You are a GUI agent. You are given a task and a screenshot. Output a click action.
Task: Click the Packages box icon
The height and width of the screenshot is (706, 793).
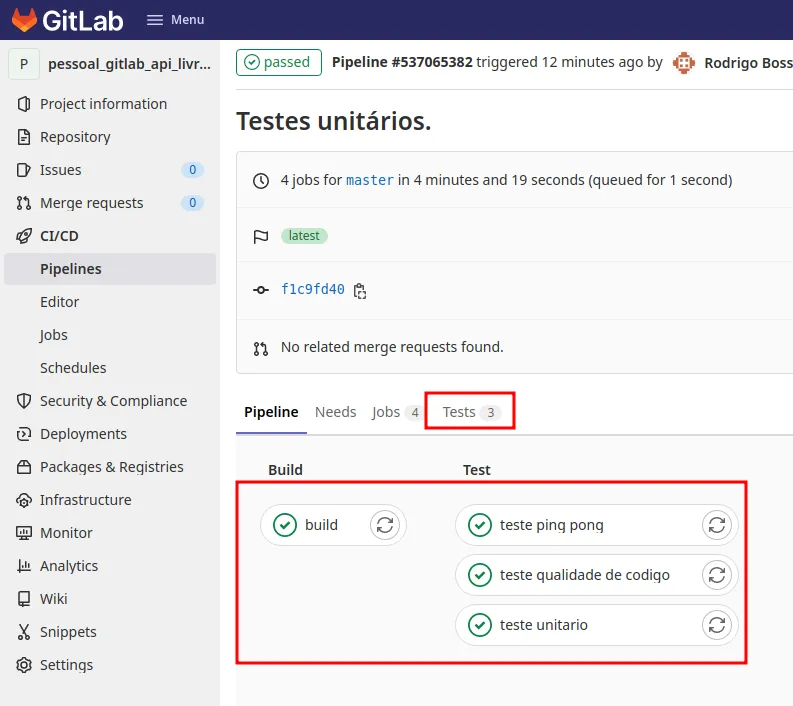[x=24, y=467]
